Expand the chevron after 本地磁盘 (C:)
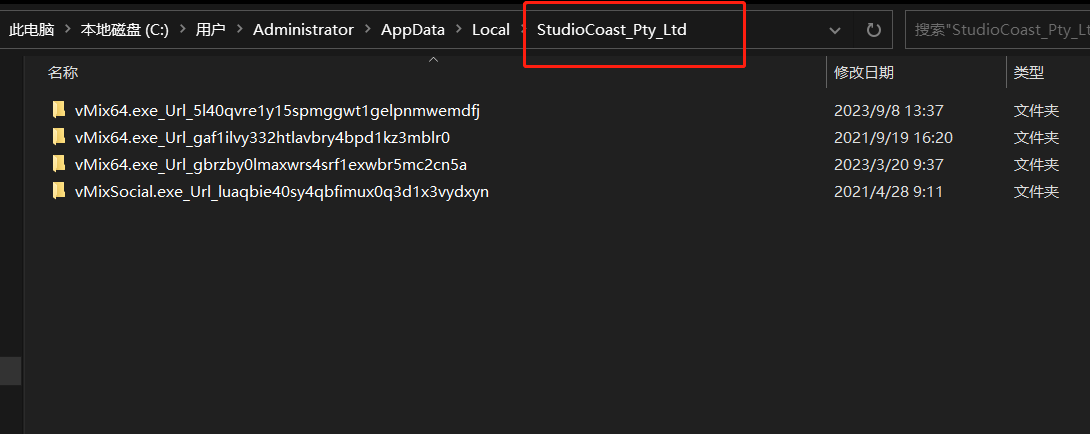The width and height of the screenshot is (1090, 434). click(x=182, y=30)
